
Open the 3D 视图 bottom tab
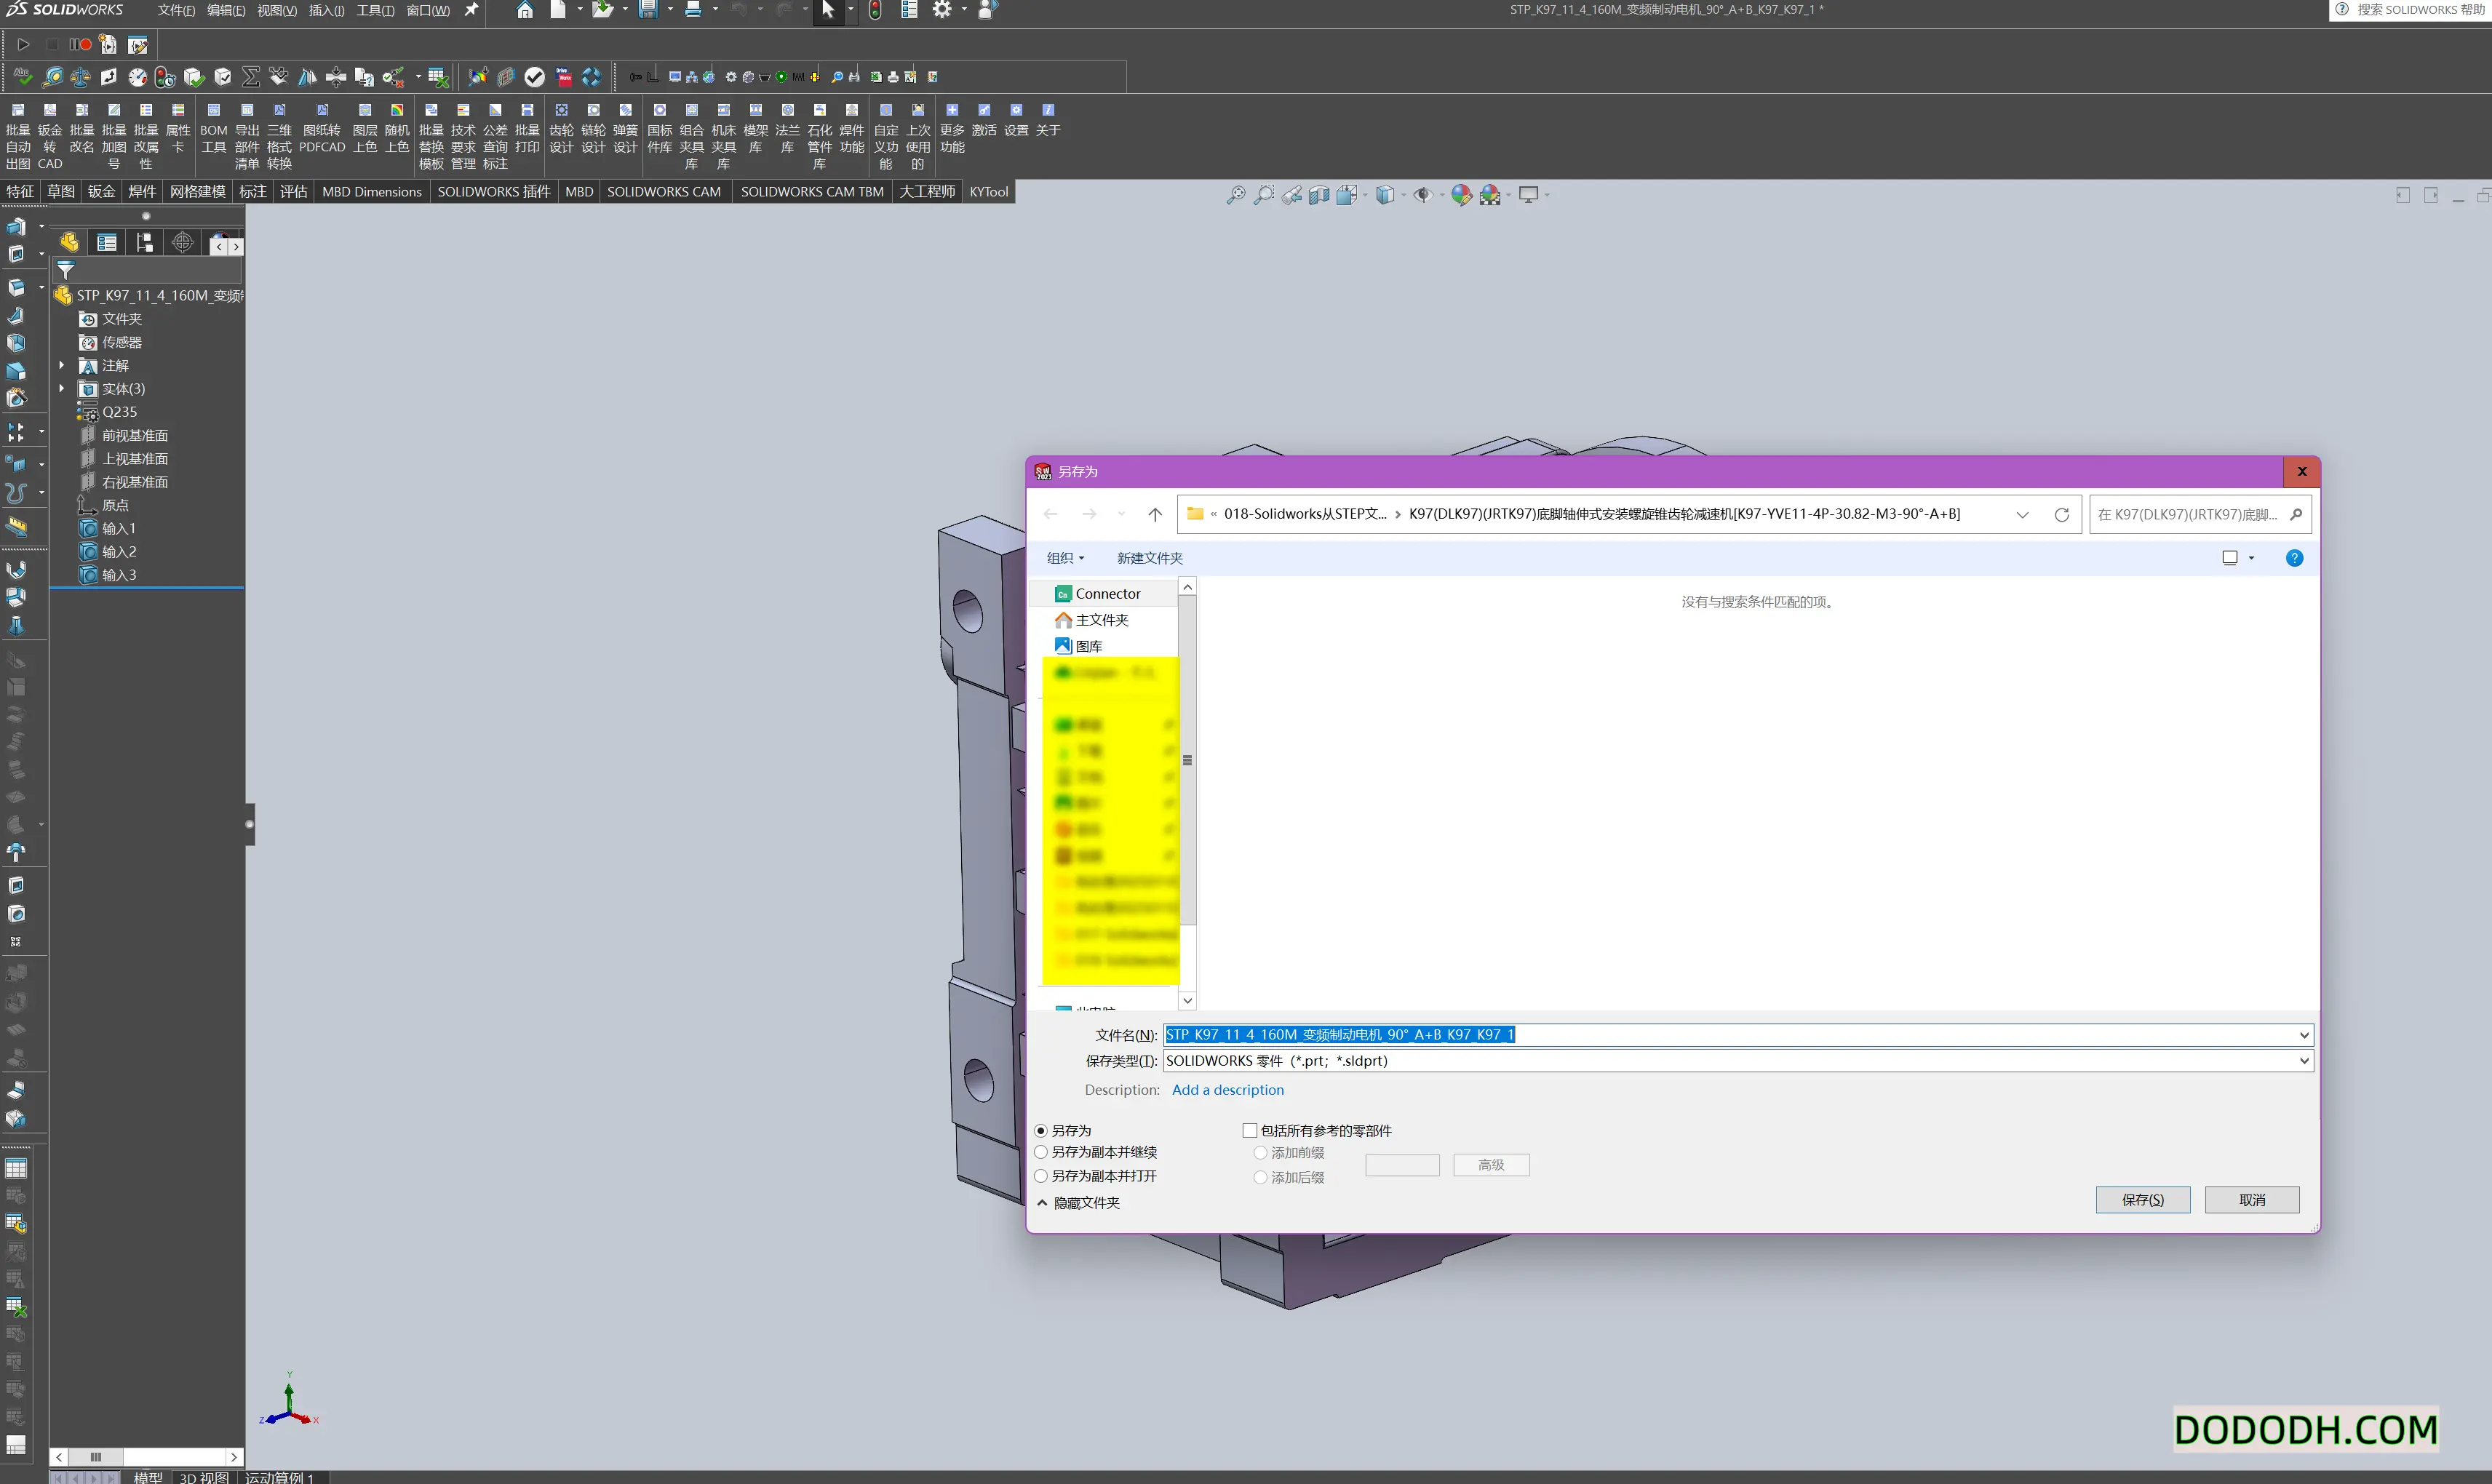[204, 1477]
